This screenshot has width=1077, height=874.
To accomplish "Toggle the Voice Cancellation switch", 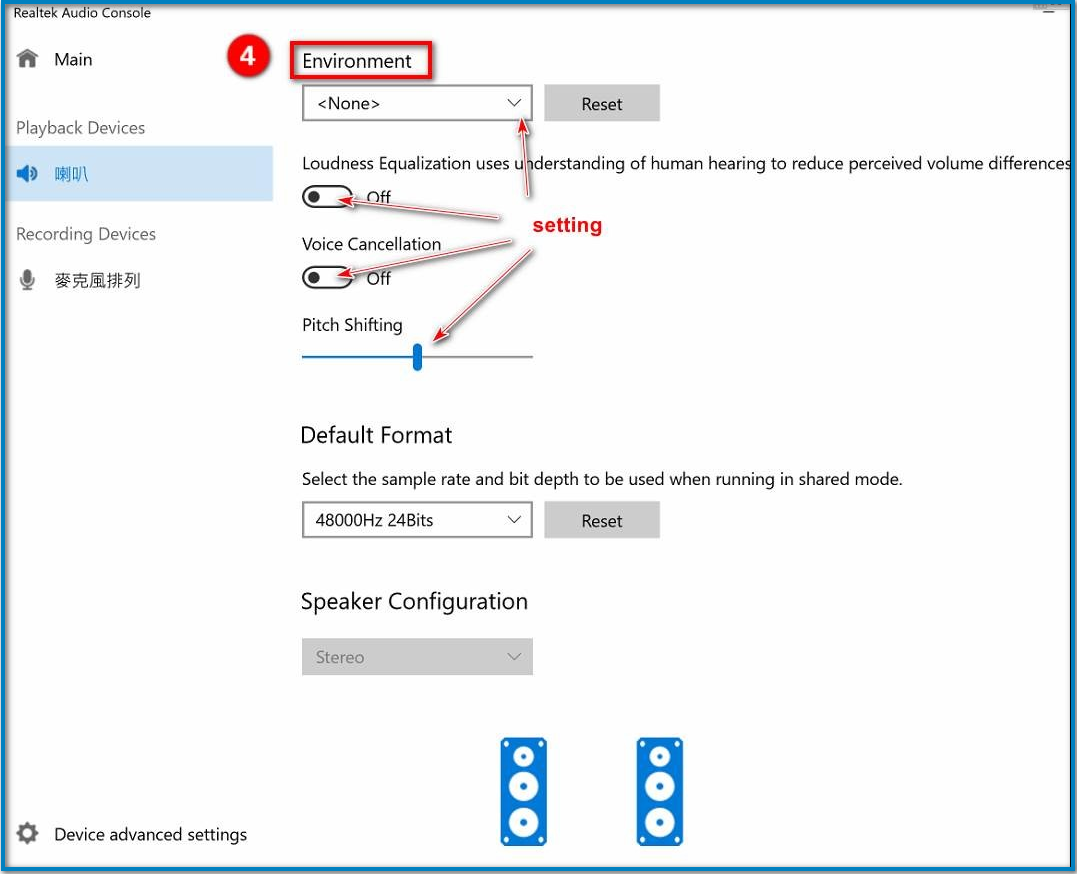I will (327, 278).
